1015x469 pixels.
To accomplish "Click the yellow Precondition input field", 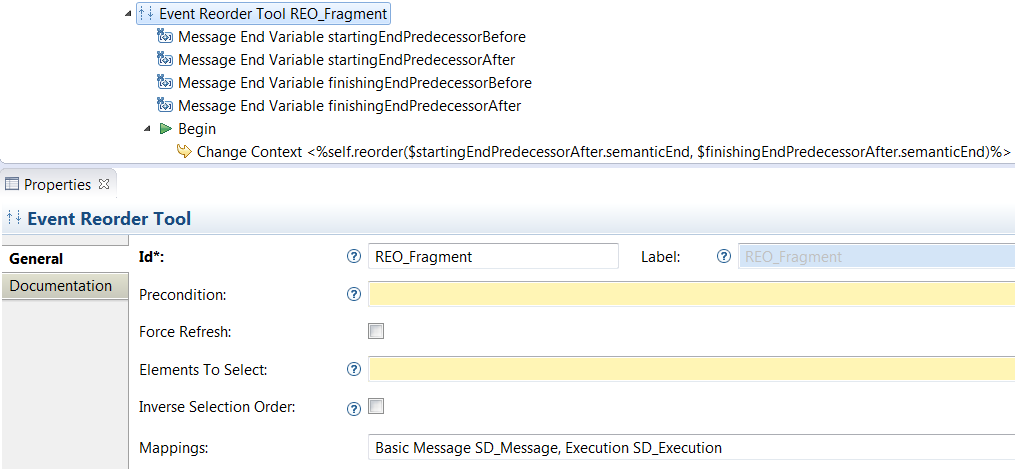I will pyautogui.click(x=690, y=295).
